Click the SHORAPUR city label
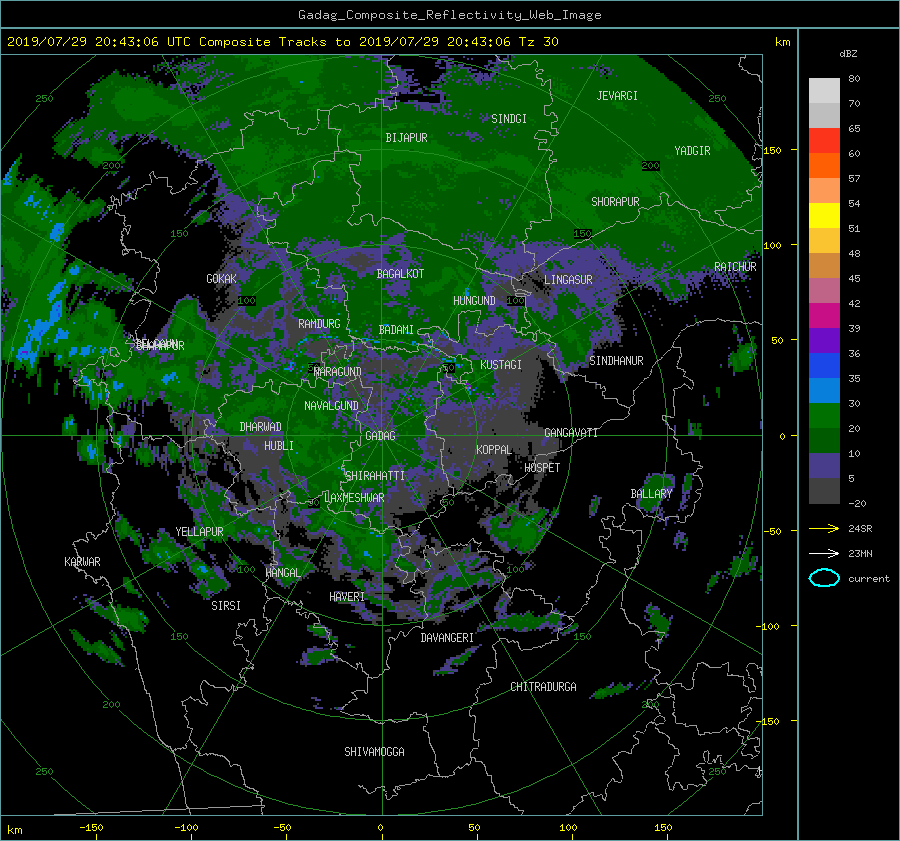 615,202
